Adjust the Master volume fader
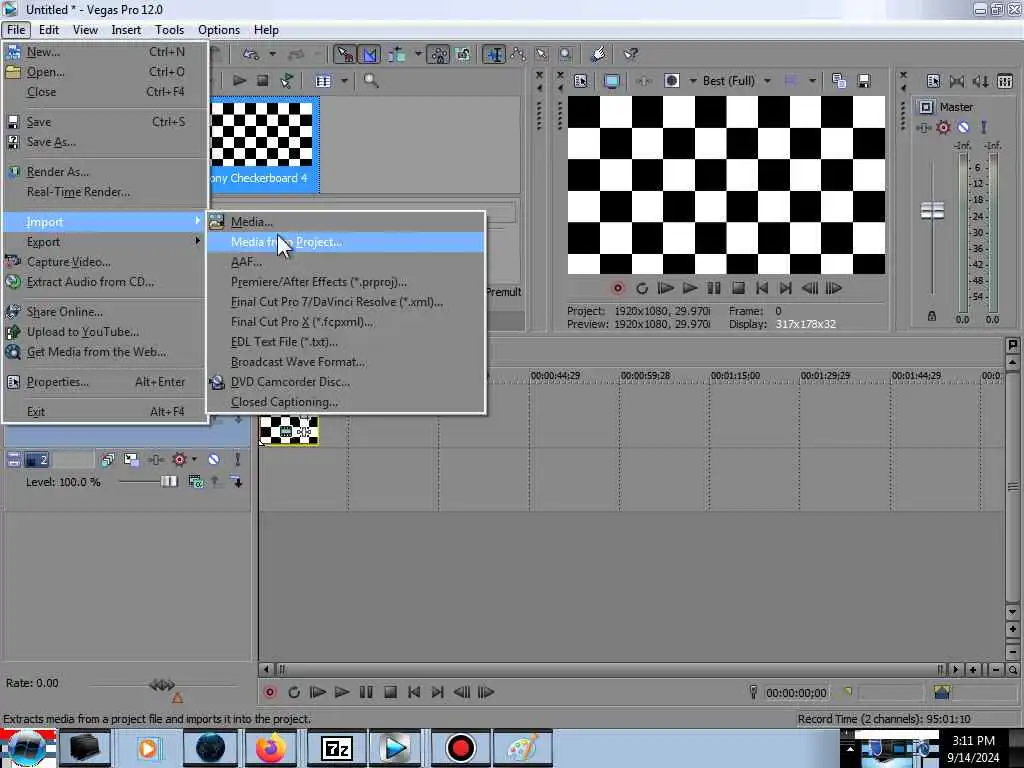Screen dimensions: 1024x768 click(x=932, y=211)
